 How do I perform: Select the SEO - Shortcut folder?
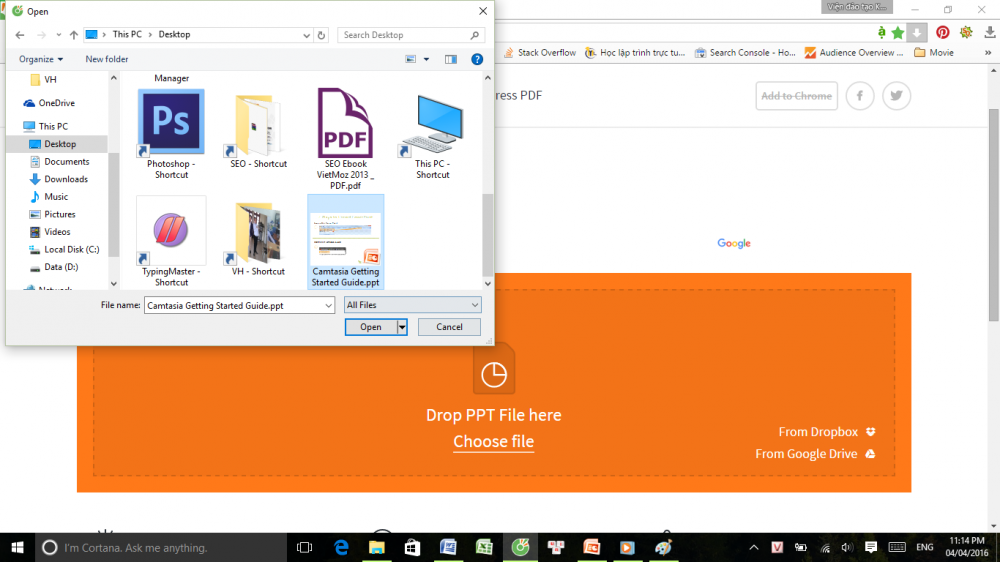(x=258, y=132)
